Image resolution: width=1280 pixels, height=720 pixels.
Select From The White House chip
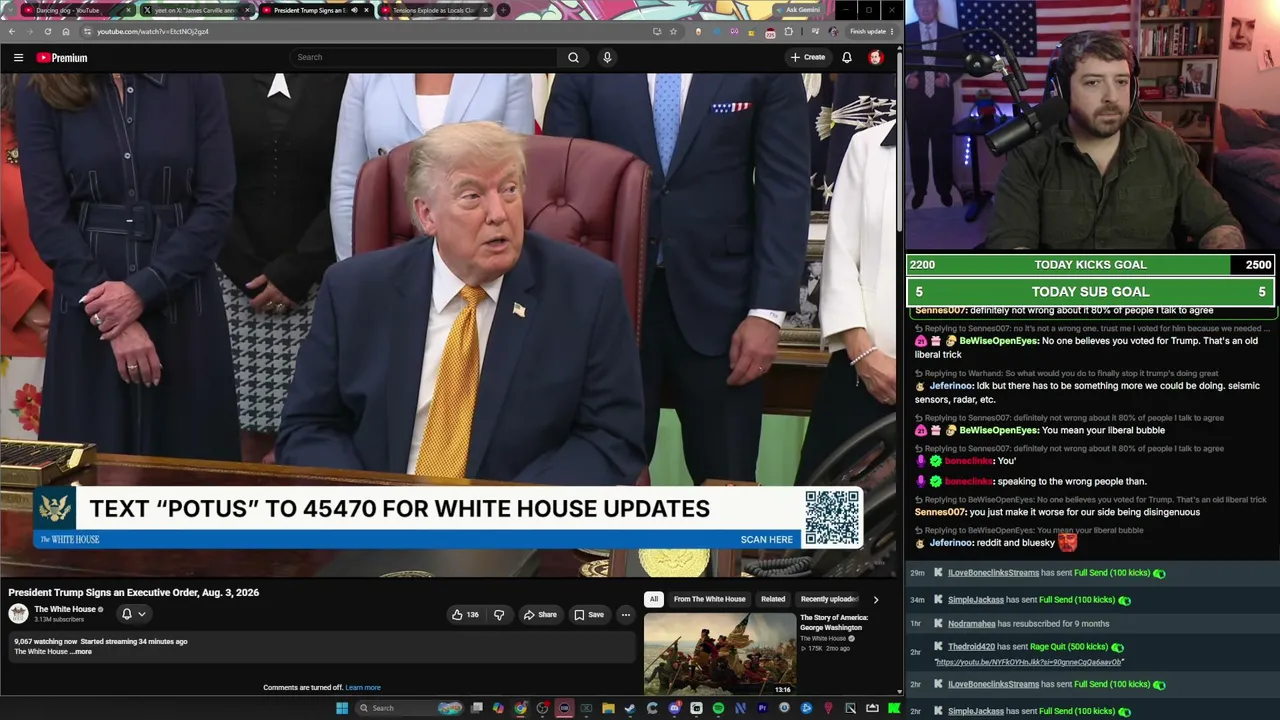click(709, 599)
